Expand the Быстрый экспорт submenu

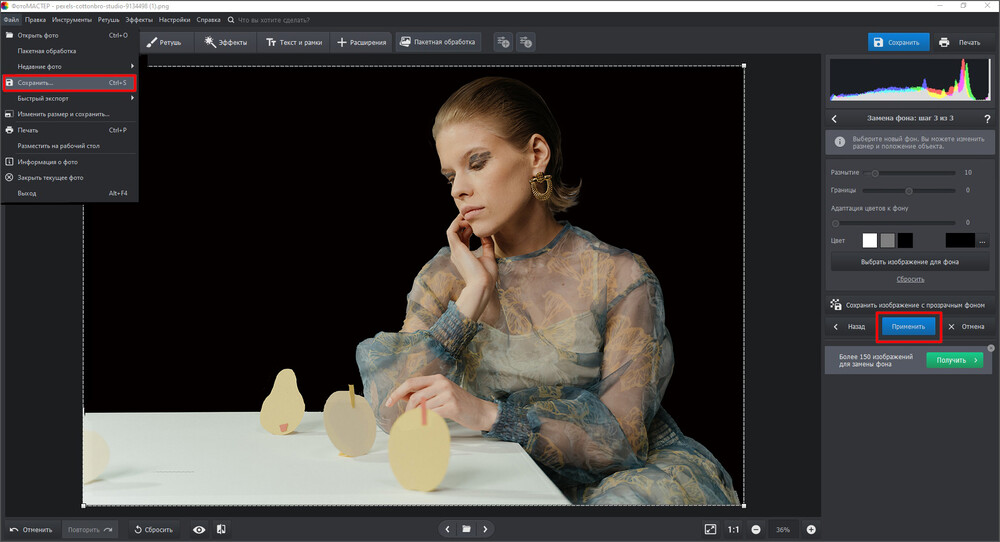click(68, 98)
